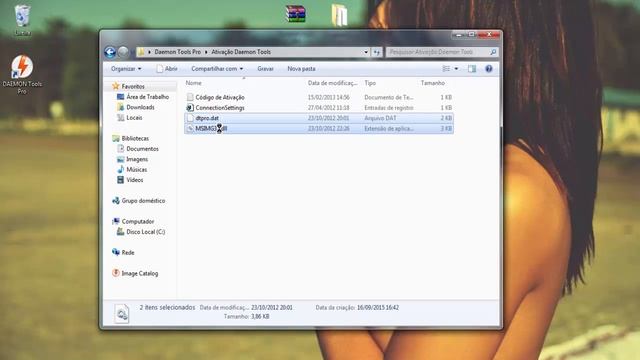Click the Gravar toolbar button
The height and width of the screenshot is (360, 640).
click(265, 69)
